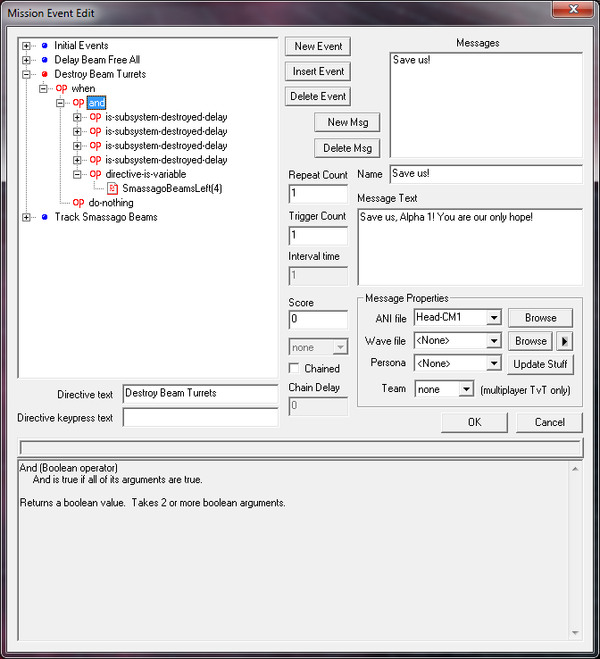Screen dimensions: 600x659
Task: Click the blue dot icon for Delay Beam Free All
Action: (x=44, y=60)
